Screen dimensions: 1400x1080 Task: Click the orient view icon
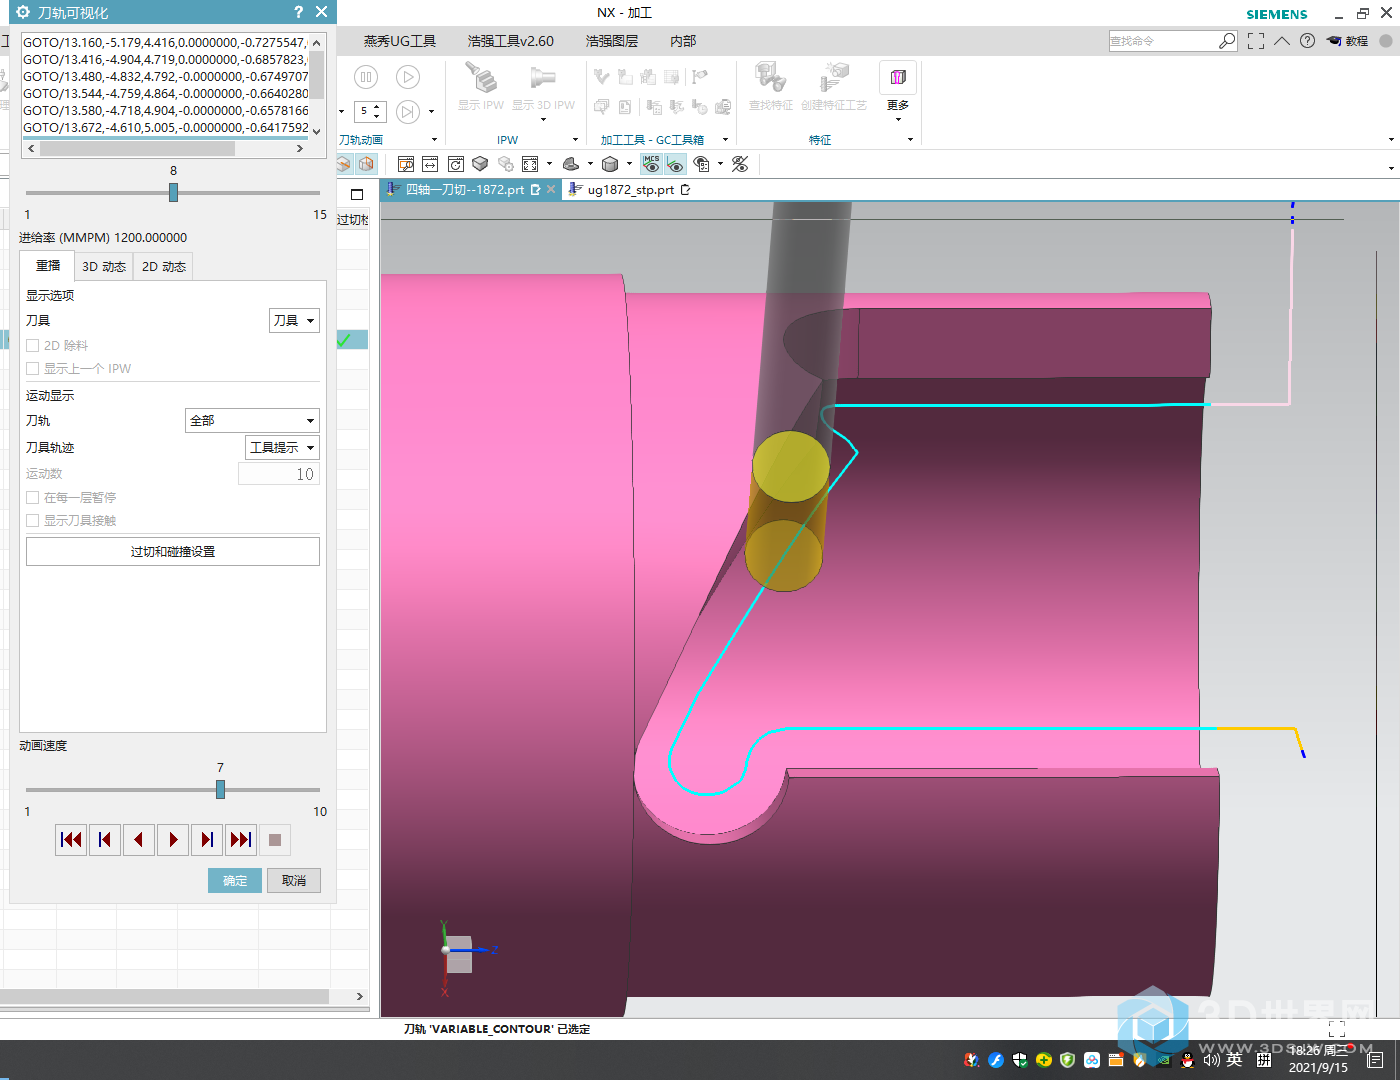571,164
